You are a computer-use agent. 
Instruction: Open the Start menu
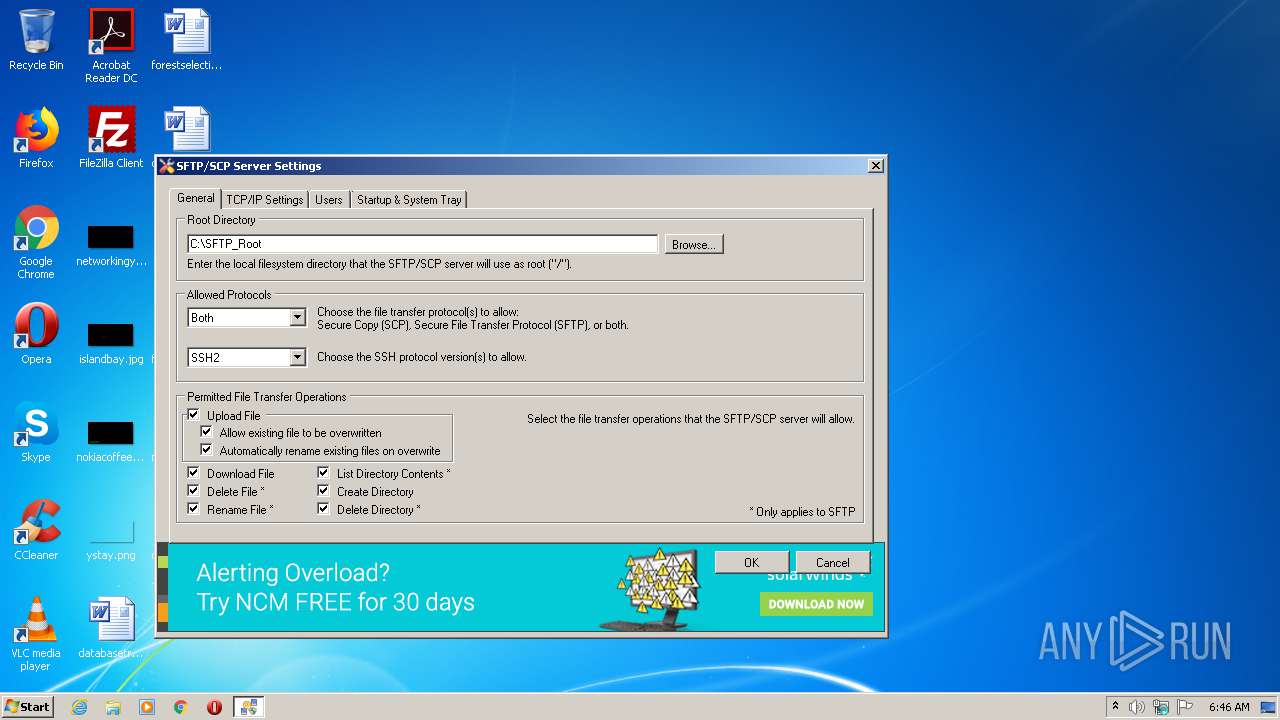click(27, 707)
